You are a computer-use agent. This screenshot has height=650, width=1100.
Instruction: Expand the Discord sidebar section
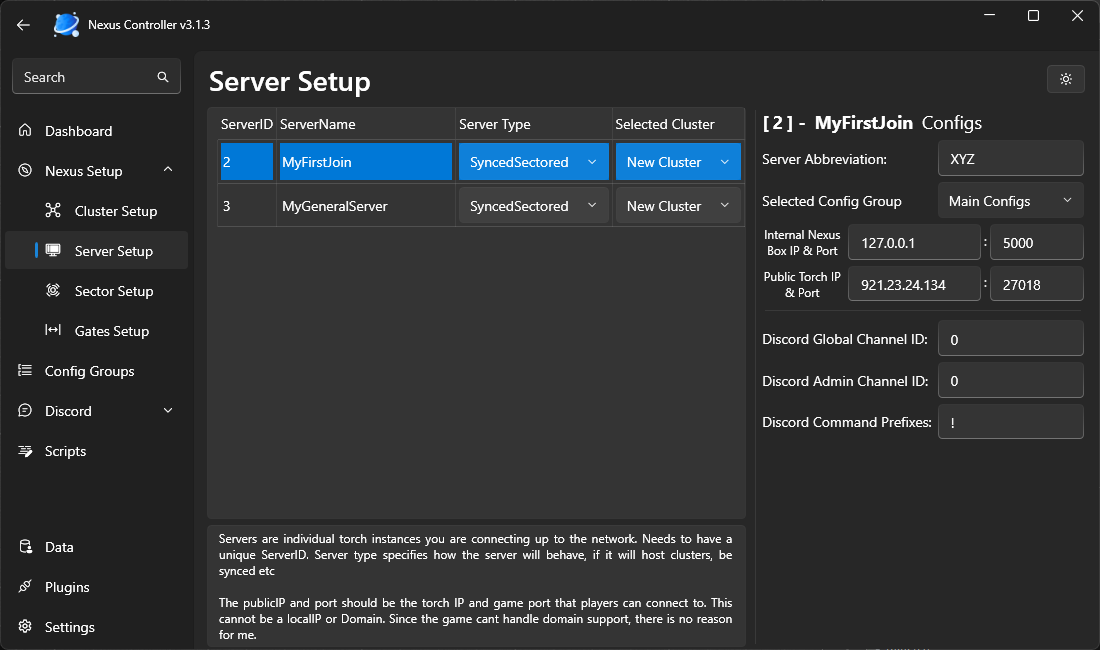[168, 411]
